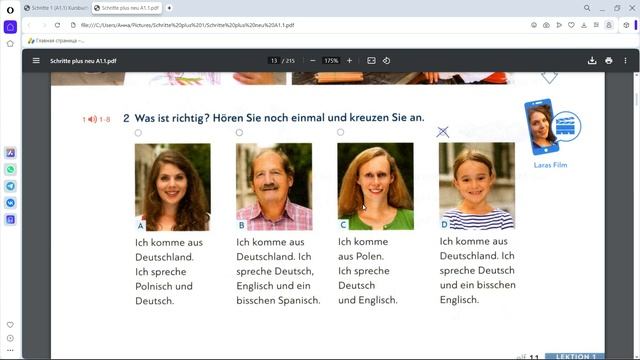Open browser downloads icon in address bar

584,25
